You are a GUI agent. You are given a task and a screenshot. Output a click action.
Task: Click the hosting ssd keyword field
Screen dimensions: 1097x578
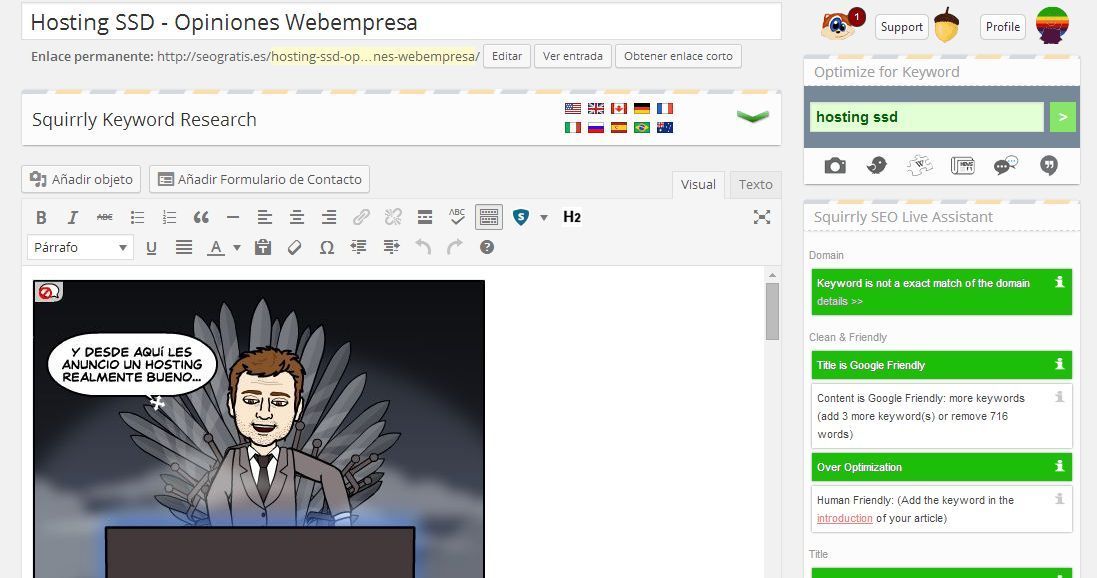926,117
